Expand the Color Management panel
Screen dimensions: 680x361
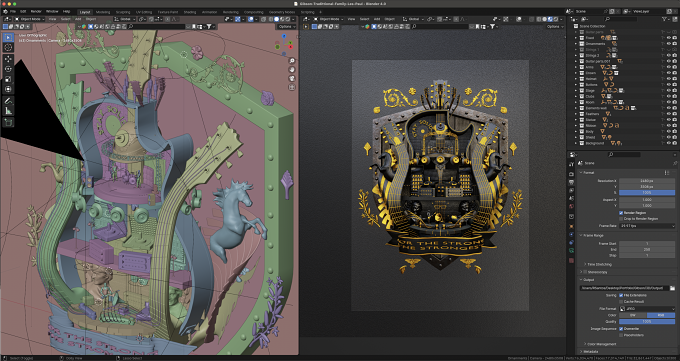(x=600, y=344)
